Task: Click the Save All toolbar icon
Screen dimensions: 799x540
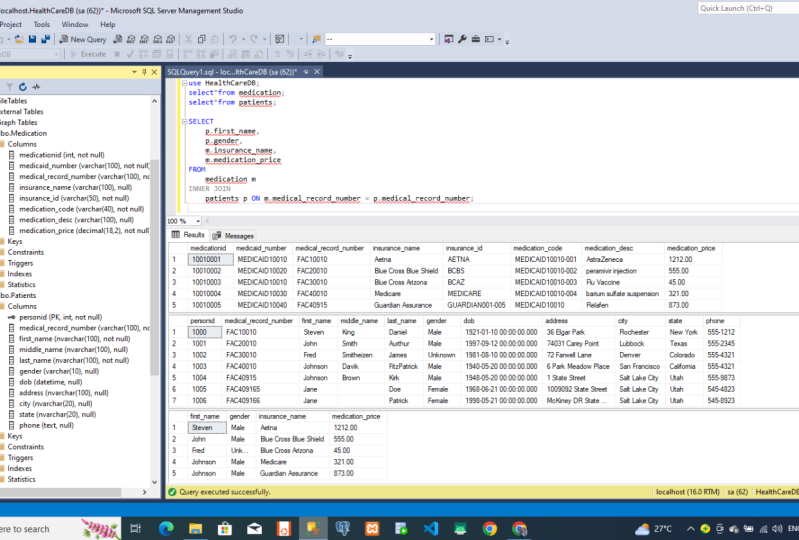Action: click(45, 39)
